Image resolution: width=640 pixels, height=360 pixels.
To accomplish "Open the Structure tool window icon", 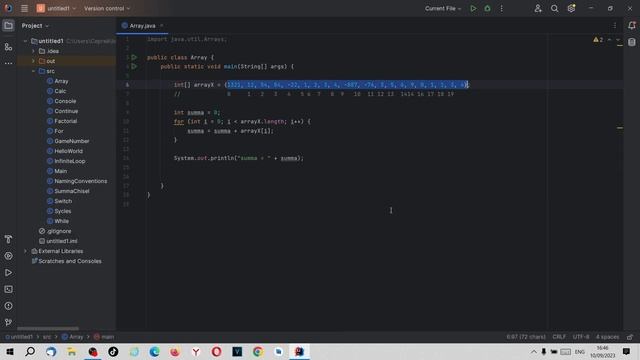I will tap(8, 47).
